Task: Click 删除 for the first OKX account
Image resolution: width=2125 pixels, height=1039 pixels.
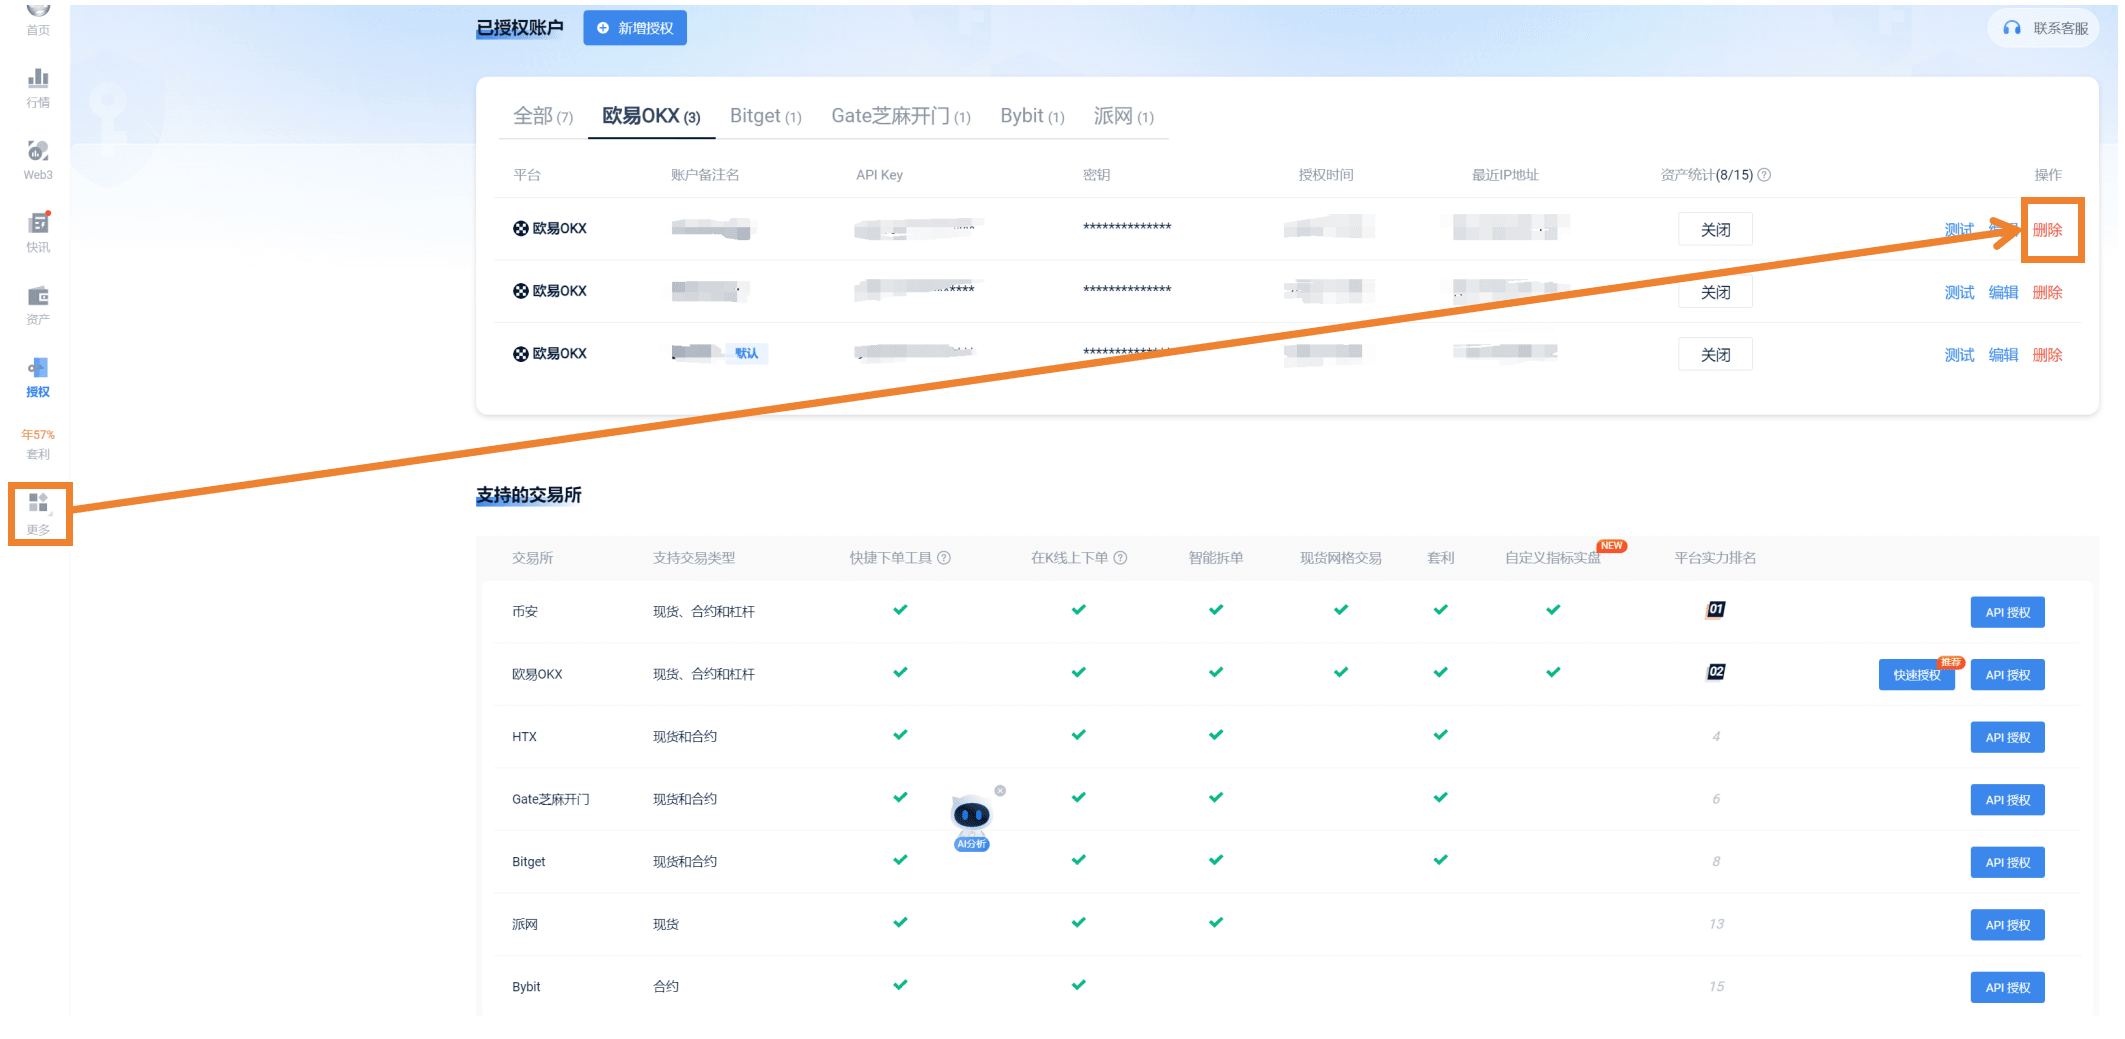Action: (x=2047, y=230)
